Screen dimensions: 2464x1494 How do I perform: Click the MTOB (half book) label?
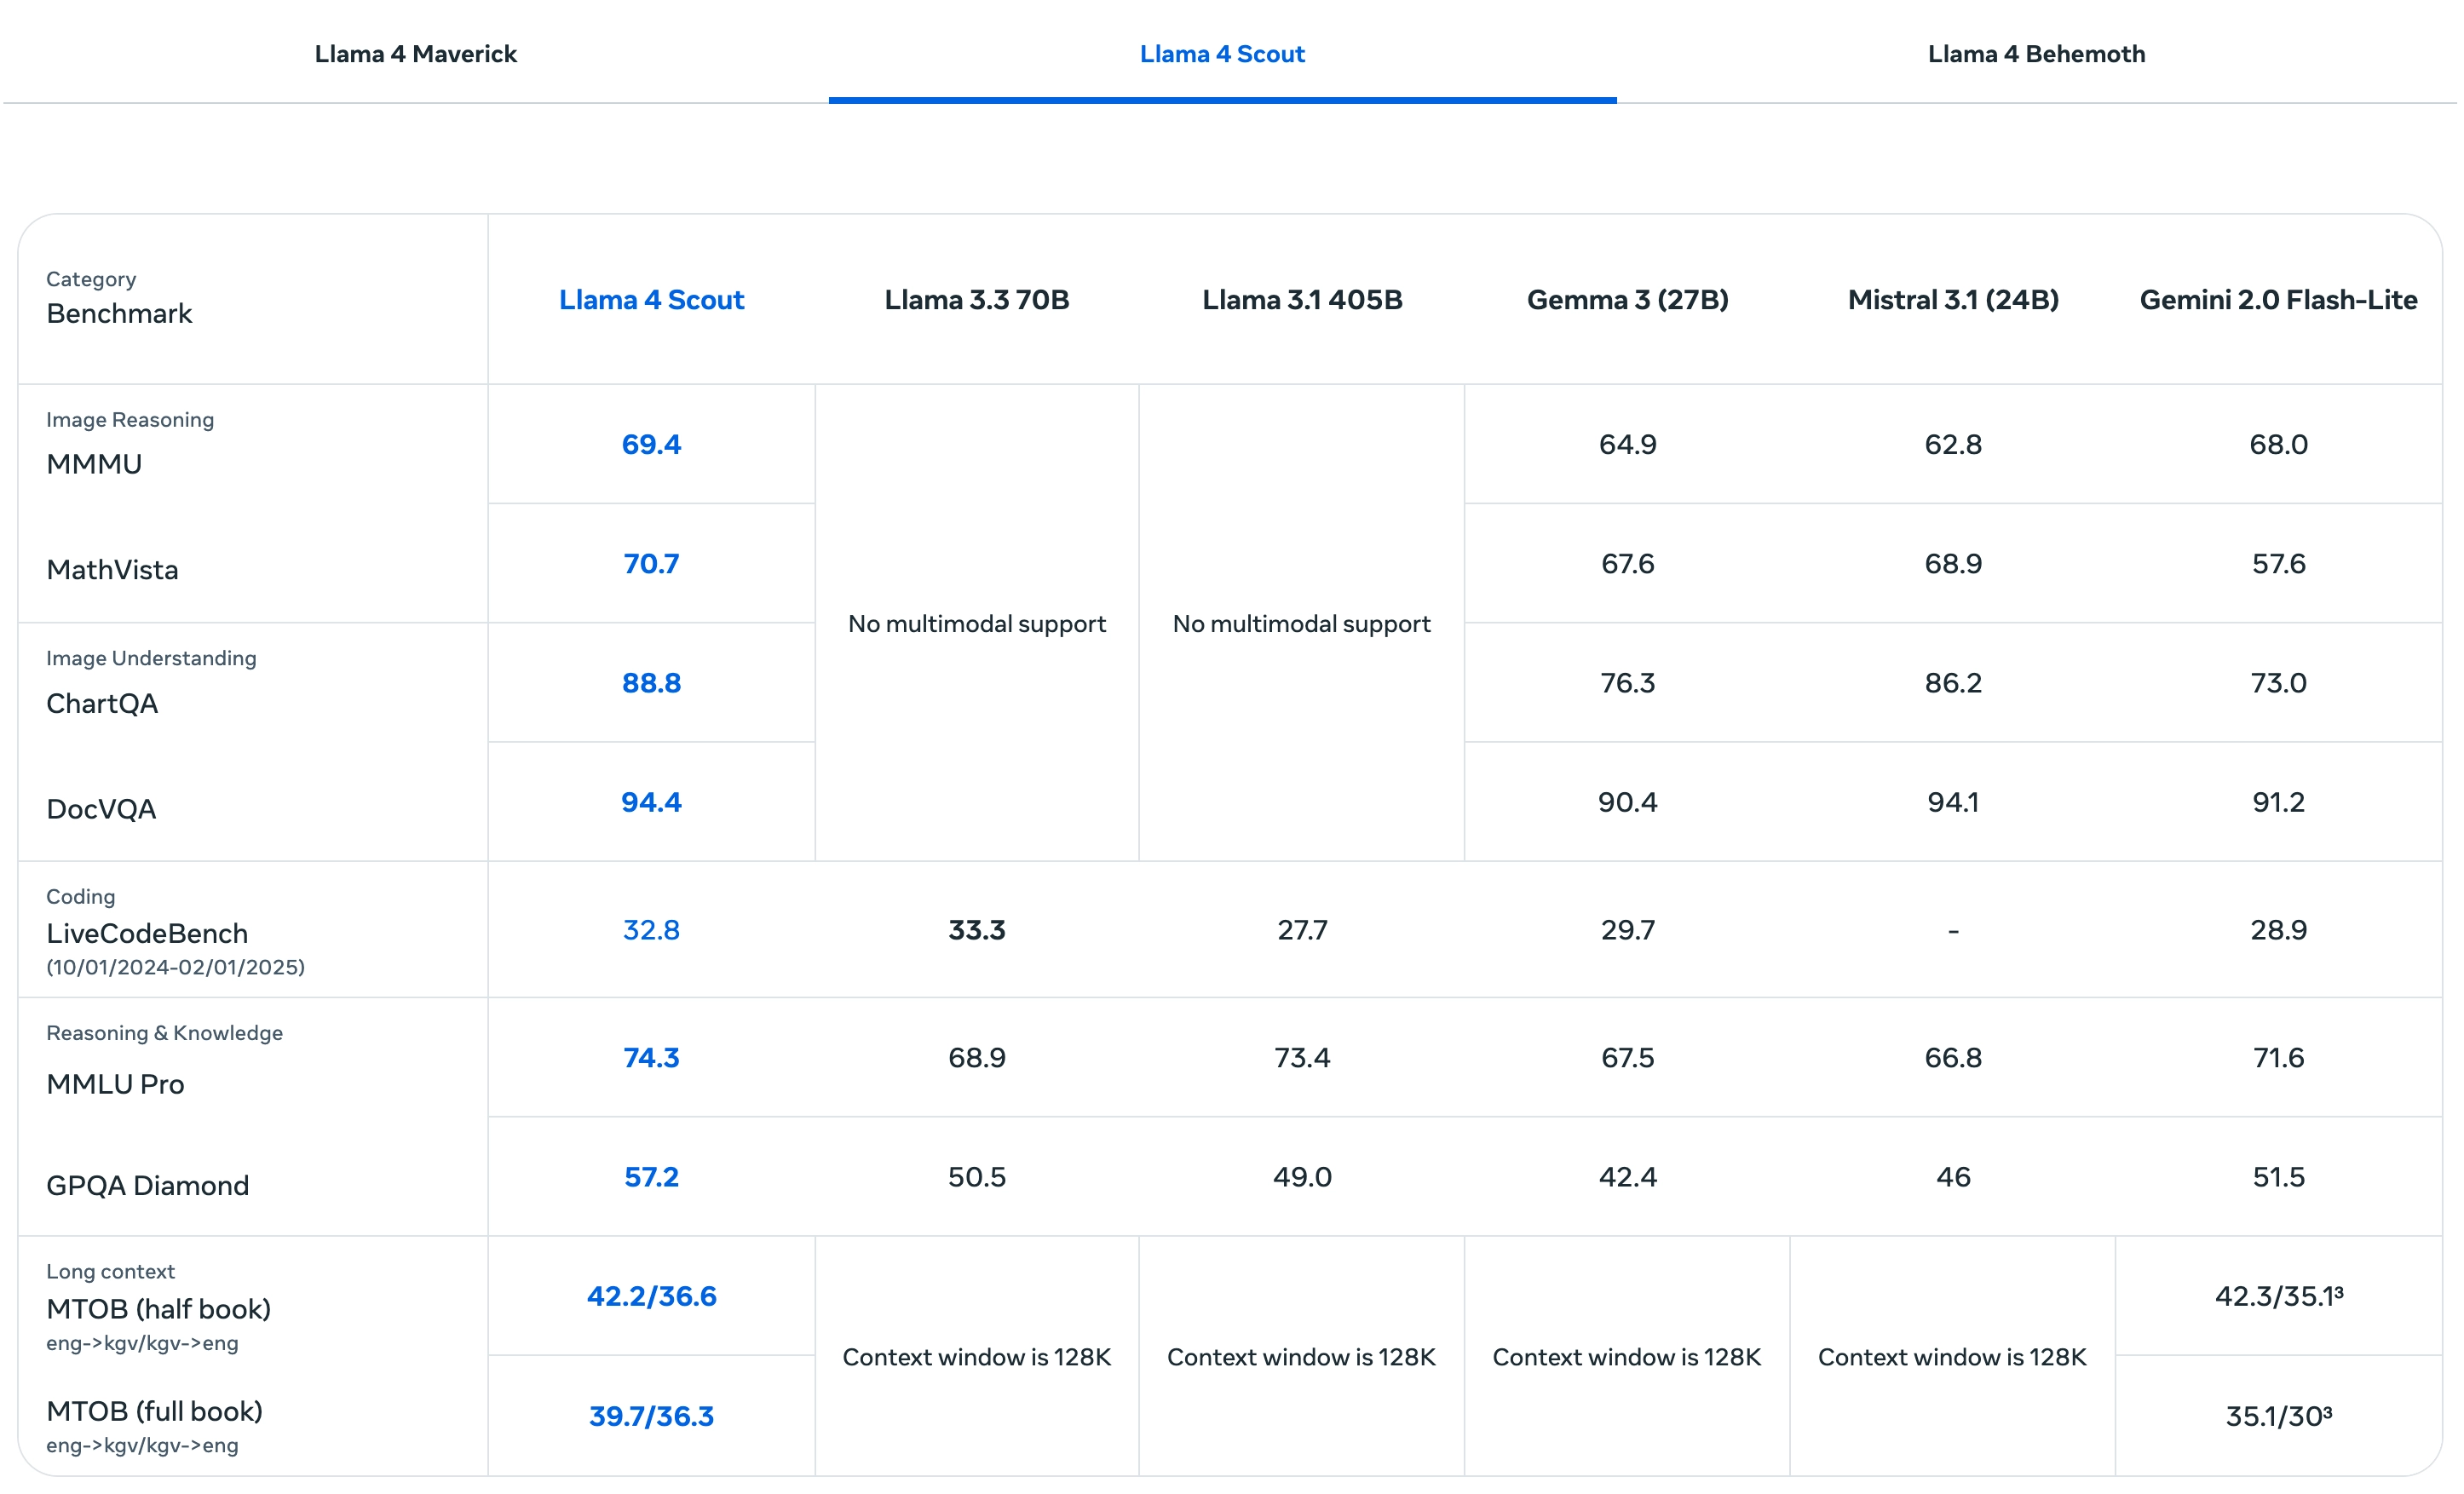tap(158, 1309)
